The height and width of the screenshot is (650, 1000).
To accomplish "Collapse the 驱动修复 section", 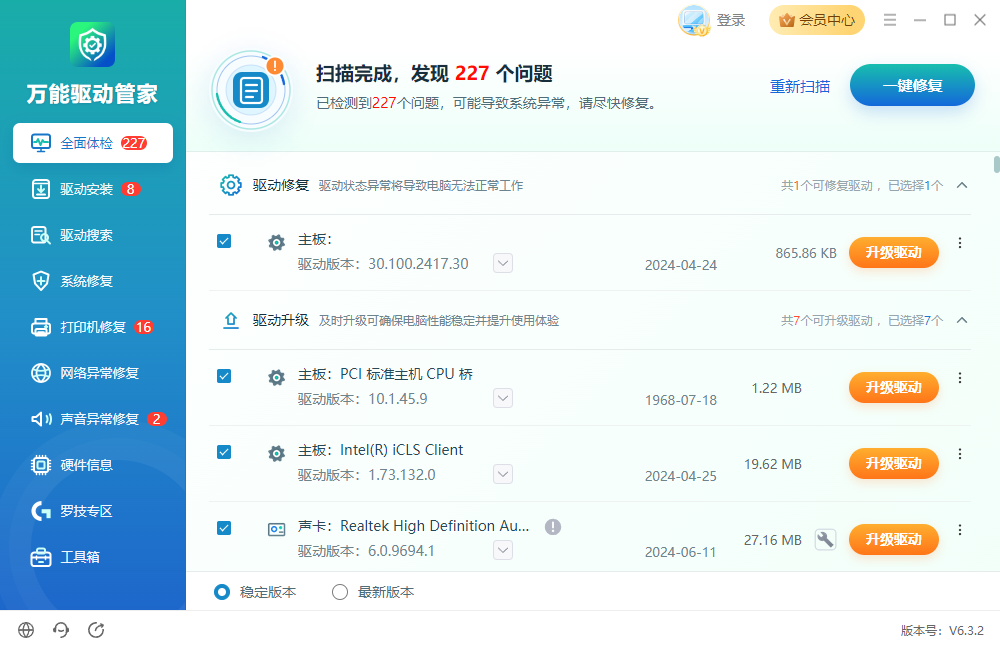I will pos(962,185).
